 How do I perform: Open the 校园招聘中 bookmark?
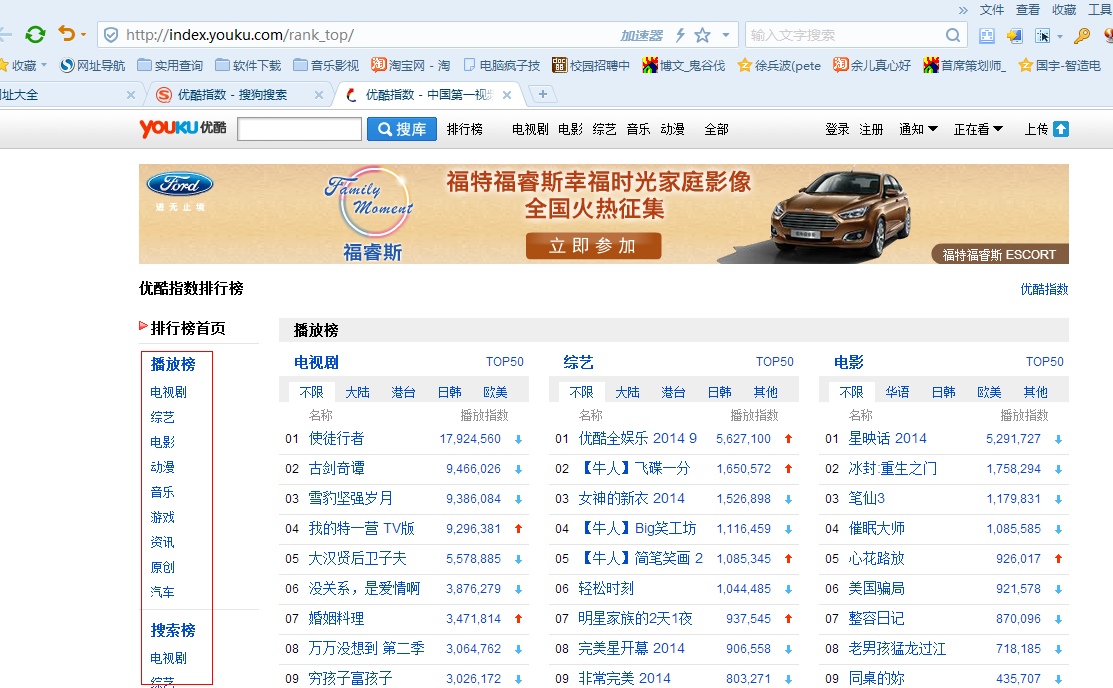pyautogui.click(x=591, y=65)
